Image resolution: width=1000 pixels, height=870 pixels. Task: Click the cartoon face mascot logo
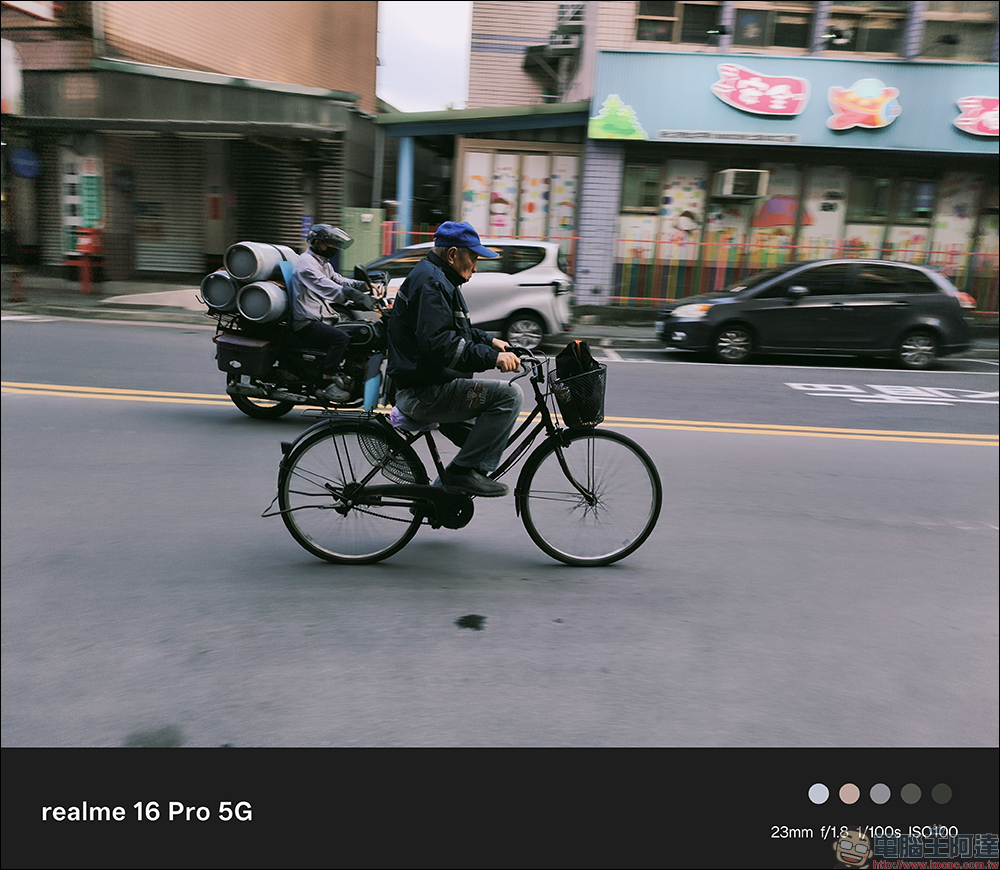pyautogui.click(x=853, y=849)
